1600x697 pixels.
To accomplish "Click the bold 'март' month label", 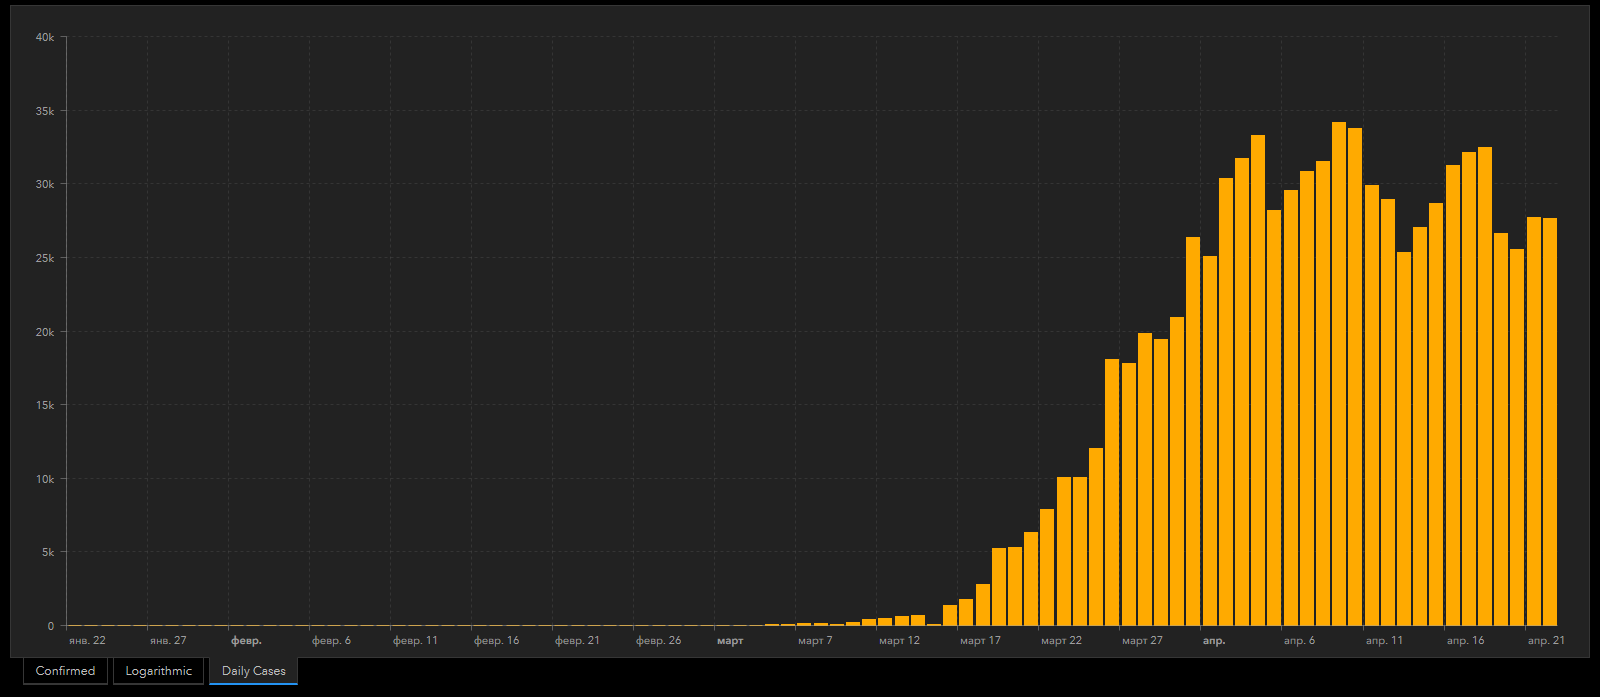I will pos(730,640).
